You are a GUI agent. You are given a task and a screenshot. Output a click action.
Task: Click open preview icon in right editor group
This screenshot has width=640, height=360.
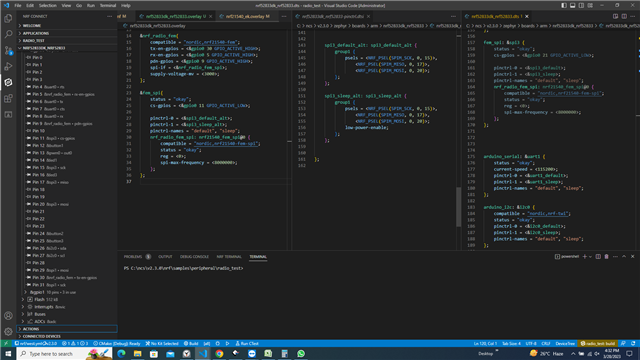coord(615,16)
